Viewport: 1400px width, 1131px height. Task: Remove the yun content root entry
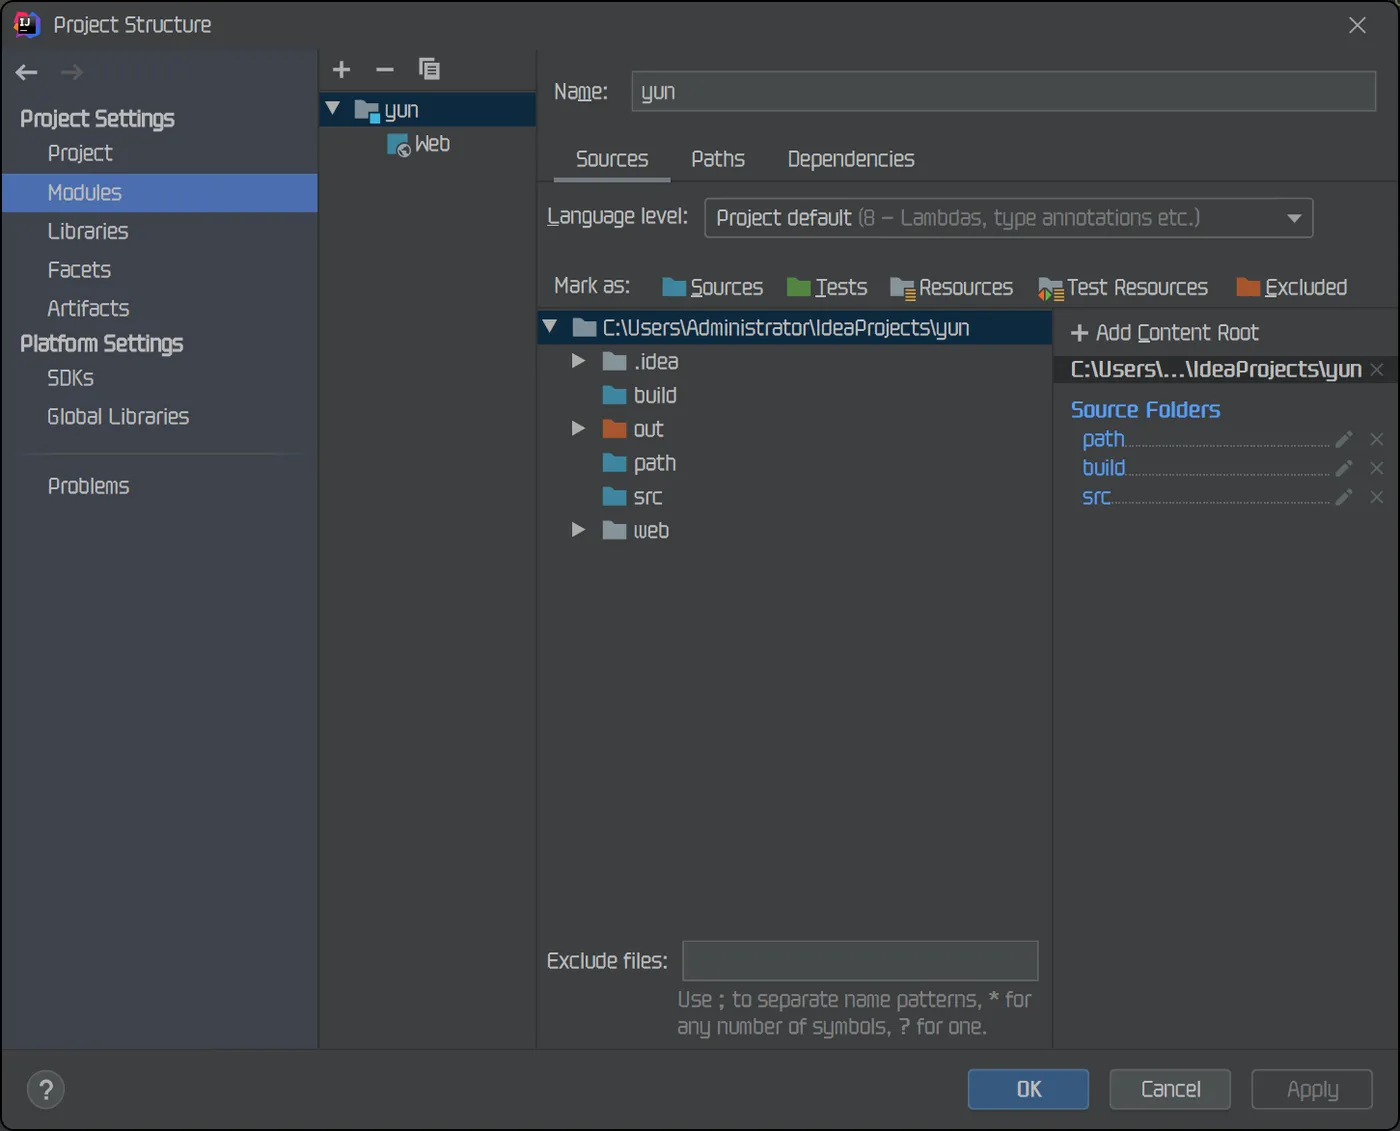1377,370
